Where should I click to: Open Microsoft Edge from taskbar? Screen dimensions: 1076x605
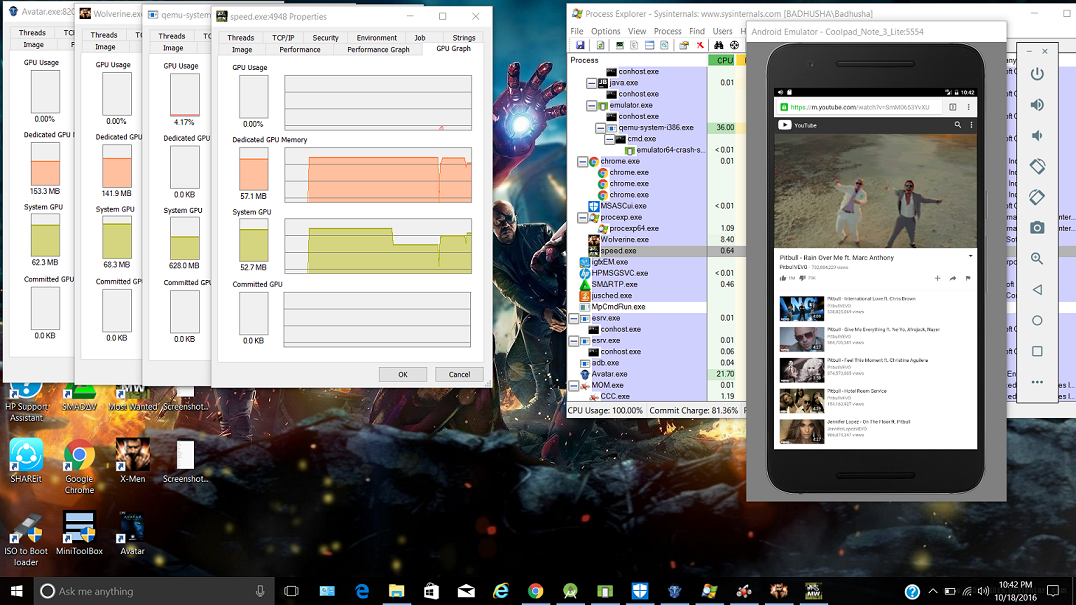(x=362, y=591)
